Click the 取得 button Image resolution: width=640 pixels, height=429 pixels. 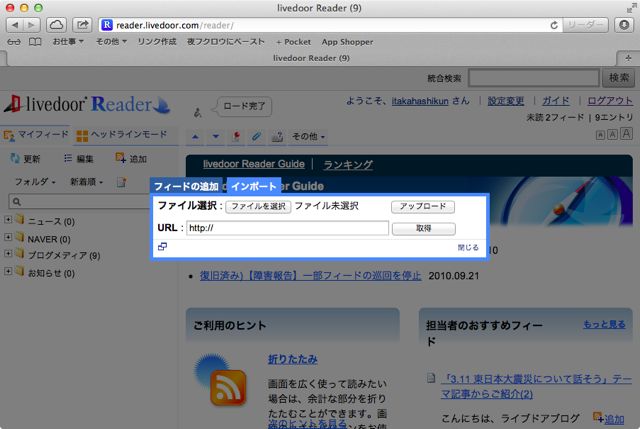[x=424, y=229]
